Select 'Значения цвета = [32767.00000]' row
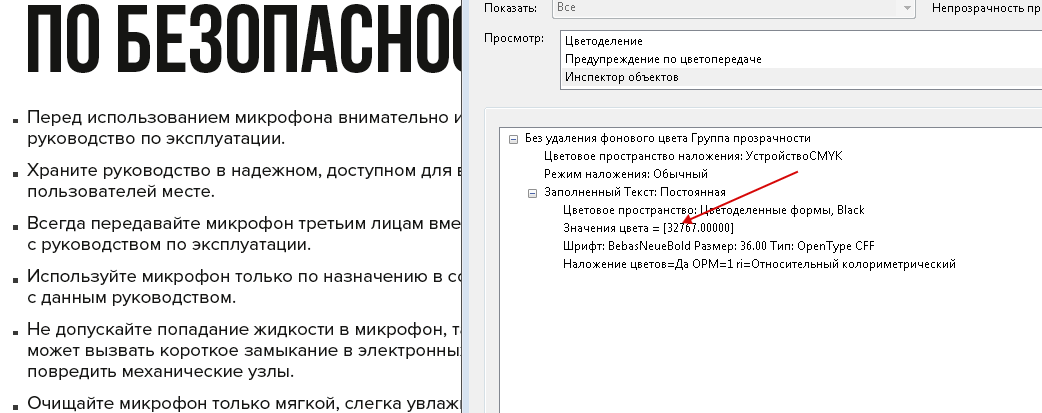Viewport: 1042px width, 413px height. [648, 228]
